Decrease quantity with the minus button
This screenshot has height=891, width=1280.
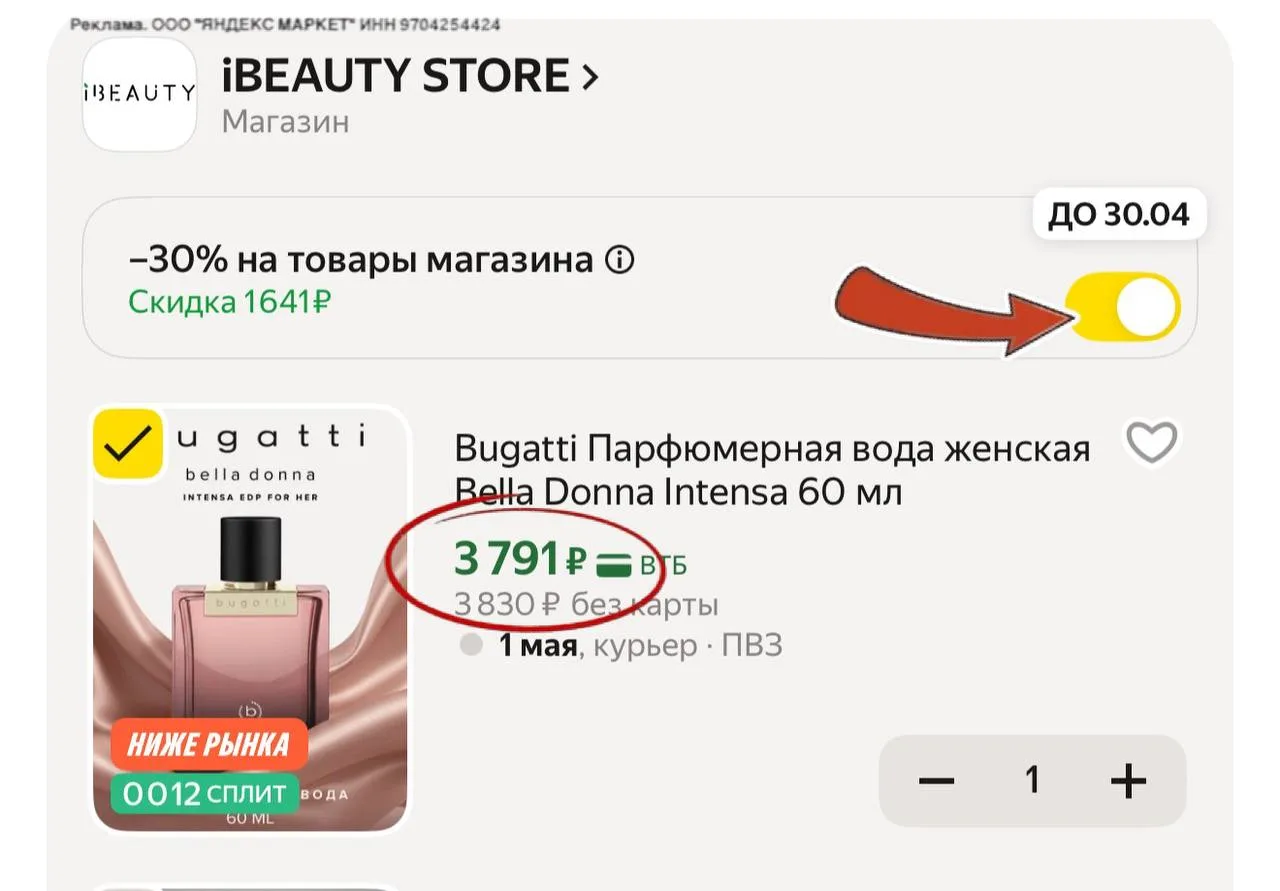(x=936, y=780)
